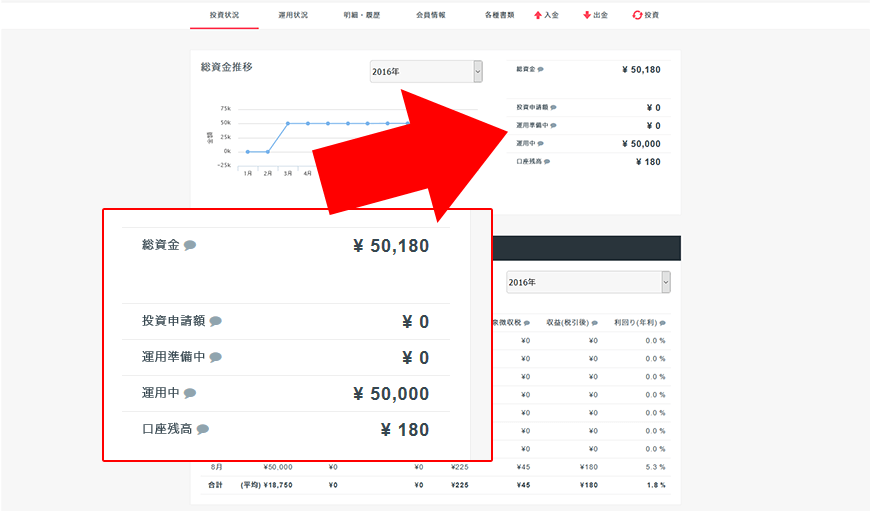This screenshot has width=870, height=511.
Task: Click the 出金 withdrawal down-arrow link
Action: pos(595,15)
